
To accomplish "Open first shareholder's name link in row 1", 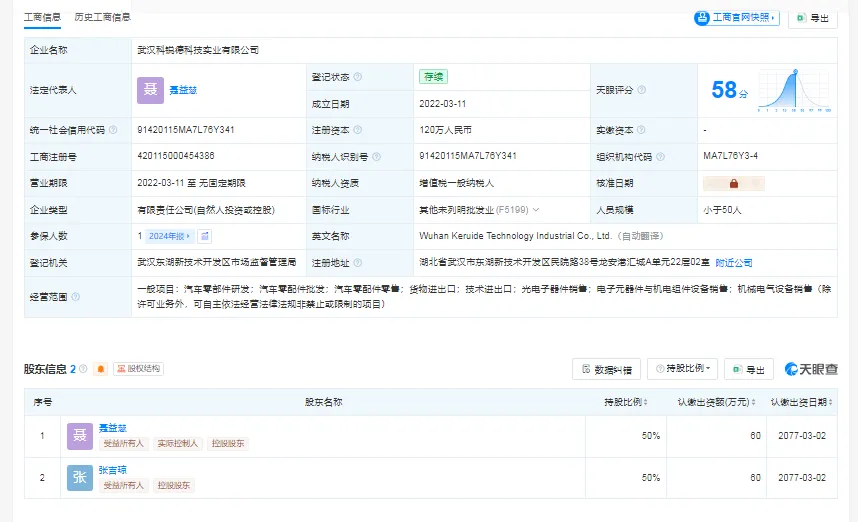I will pos(112,428).
